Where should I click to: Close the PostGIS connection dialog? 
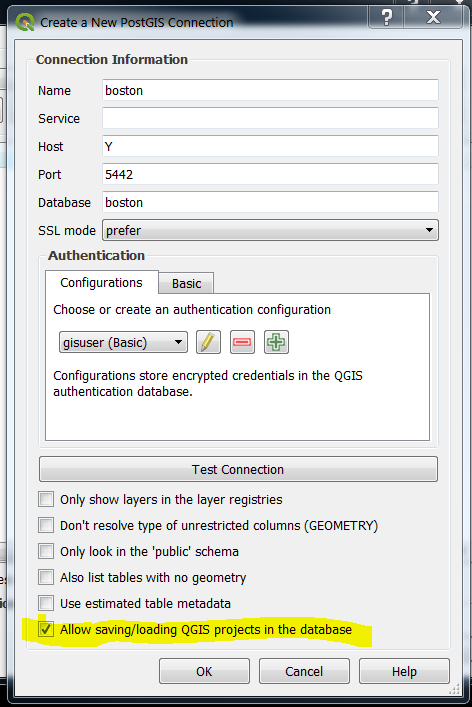(x=433, y=18)
